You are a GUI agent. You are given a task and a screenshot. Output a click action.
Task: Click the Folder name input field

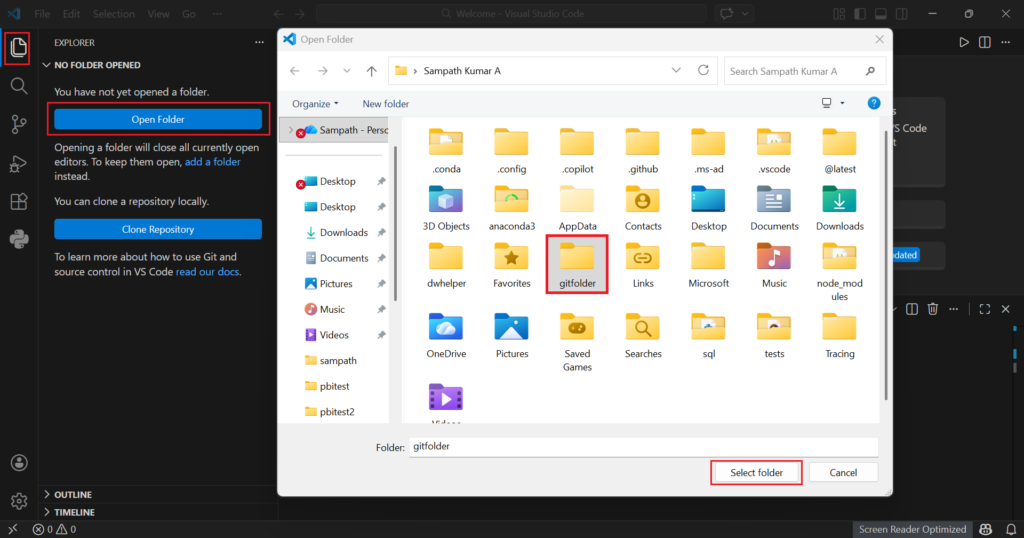tap(640, 447)
